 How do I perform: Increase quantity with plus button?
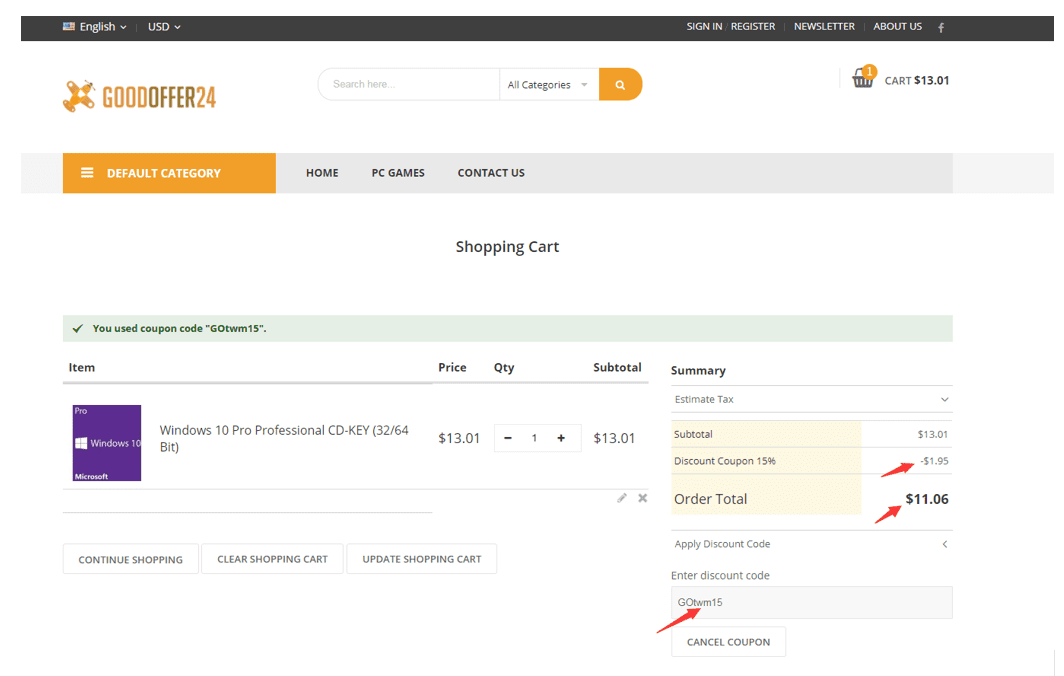[x=561, y=438]
